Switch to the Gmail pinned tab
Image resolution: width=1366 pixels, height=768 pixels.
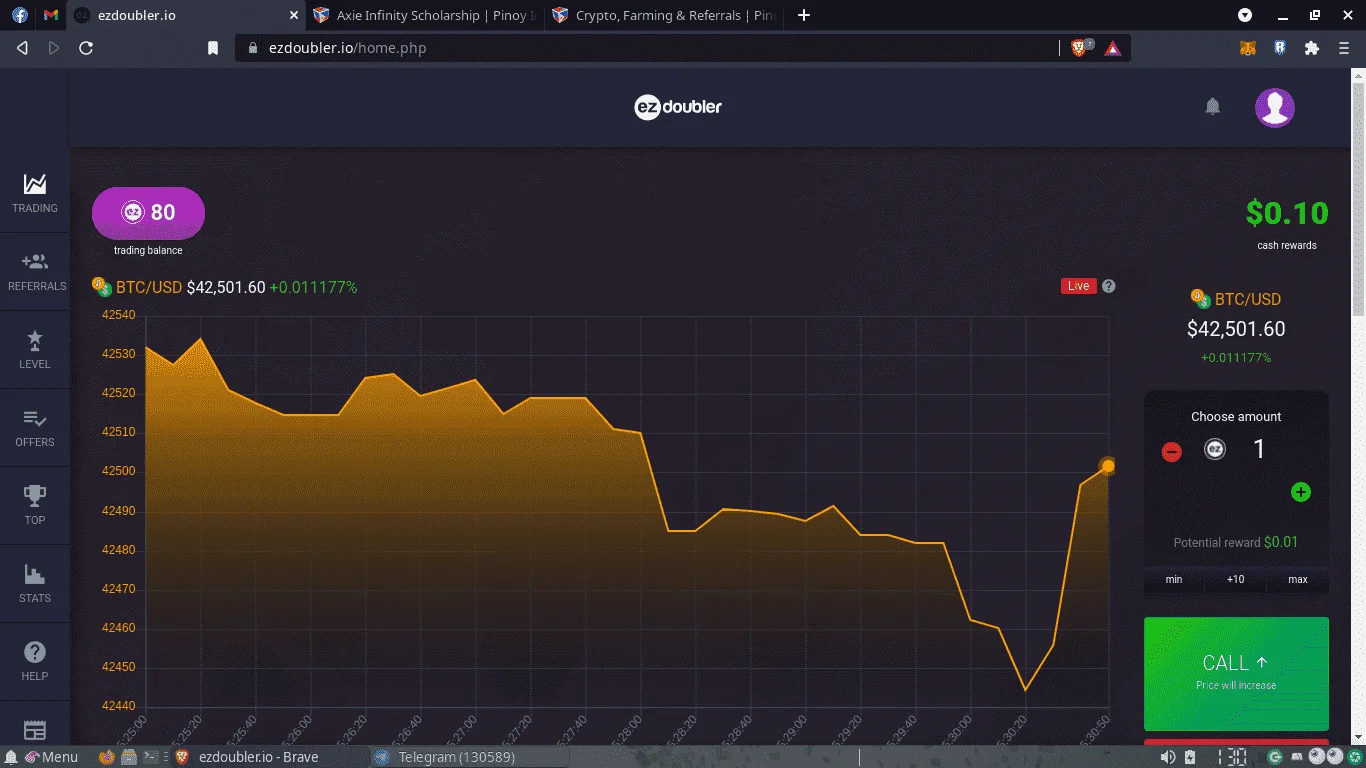[52, 15]
